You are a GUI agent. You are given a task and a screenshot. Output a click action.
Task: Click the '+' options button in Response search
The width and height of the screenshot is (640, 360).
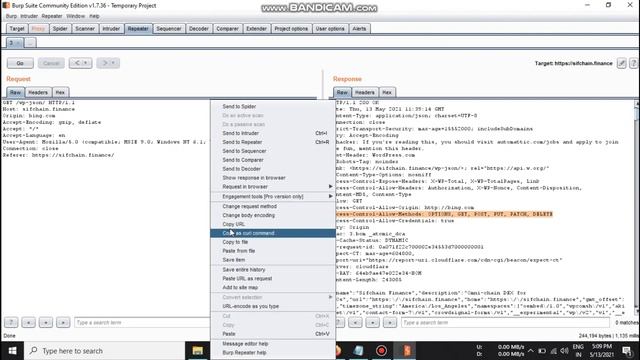click(x=372, y=322)
